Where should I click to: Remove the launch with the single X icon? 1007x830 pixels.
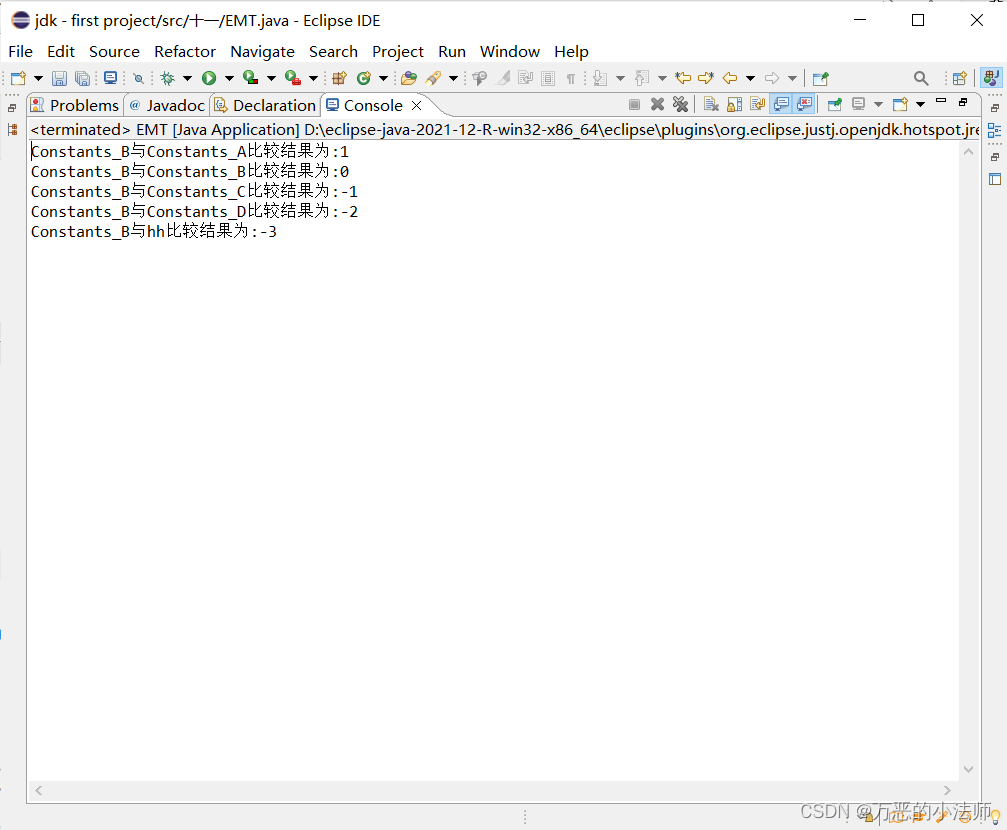[x=657, y=104]
